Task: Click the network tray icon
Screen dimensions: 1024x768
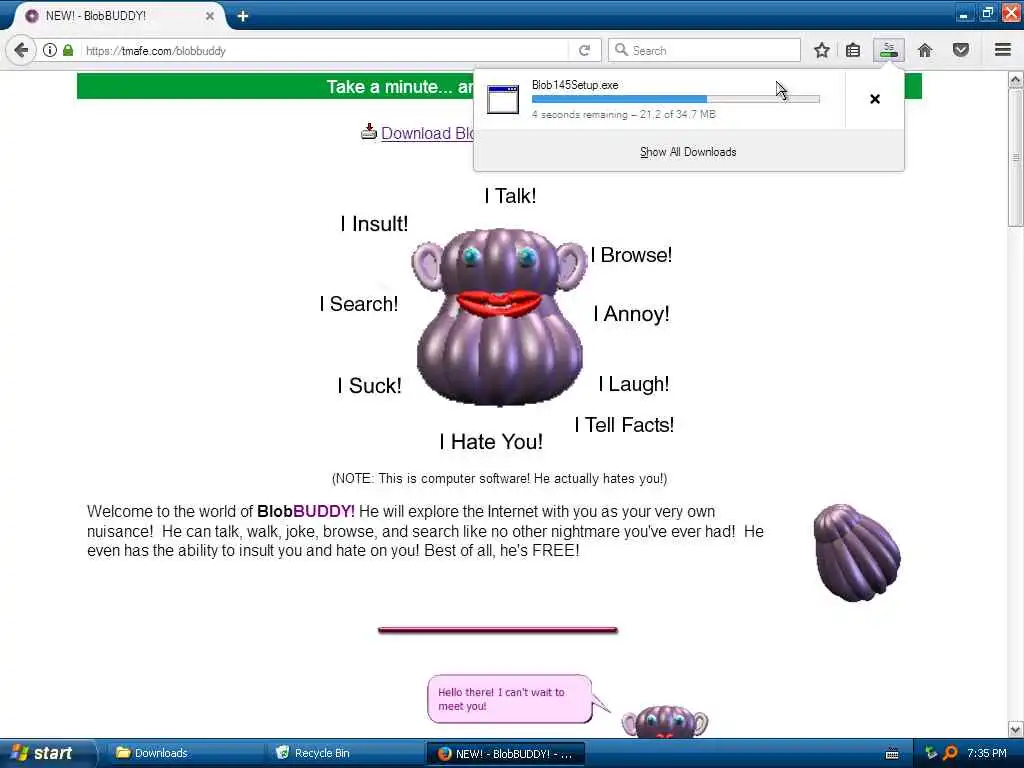Action: (931, 753)
